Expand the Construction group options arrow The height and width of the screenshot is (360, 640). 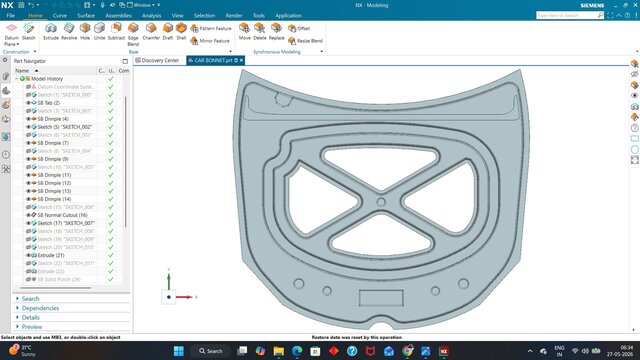(x=35, y=52)
